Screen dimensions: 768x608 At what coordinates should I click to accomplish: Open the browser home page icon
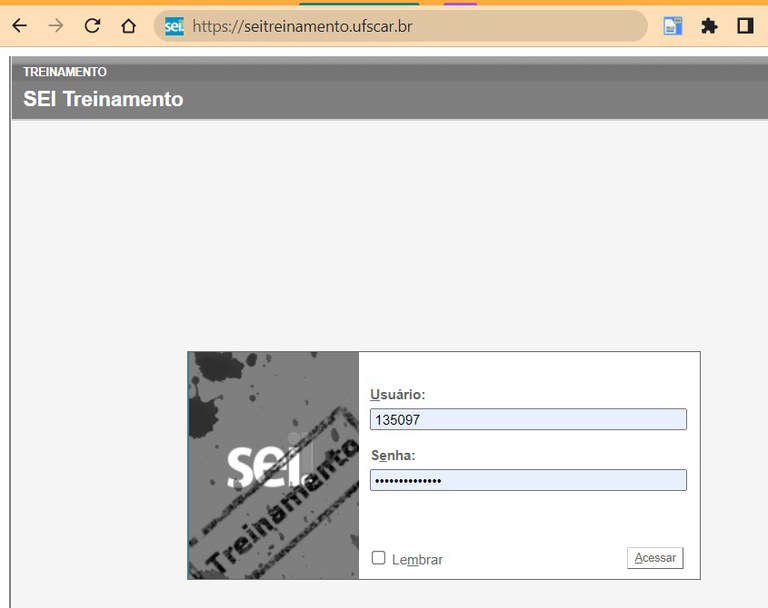pyautogui.click(x=128, y=25)
